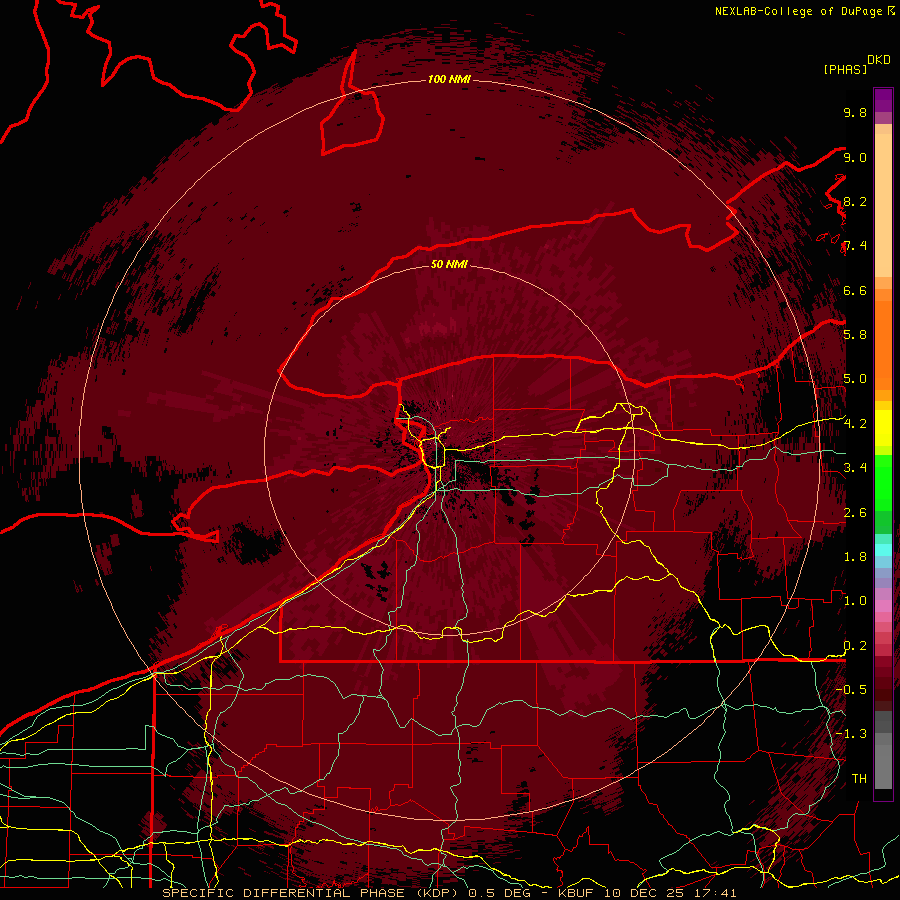Click the pink band on the color scale
The width and height of the screenshot is (900, 900).
[883, 606]
